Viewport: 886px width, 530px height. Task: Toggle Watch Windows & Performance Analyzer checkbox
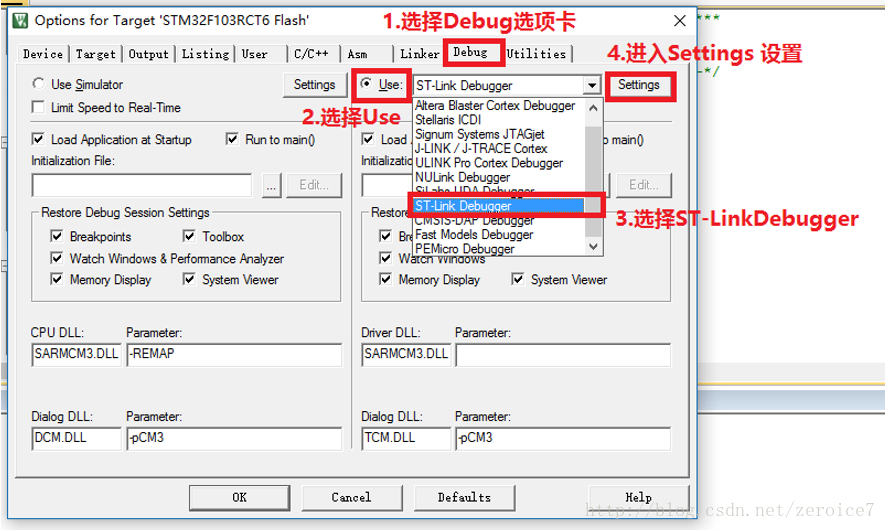[x=57, y=258]
